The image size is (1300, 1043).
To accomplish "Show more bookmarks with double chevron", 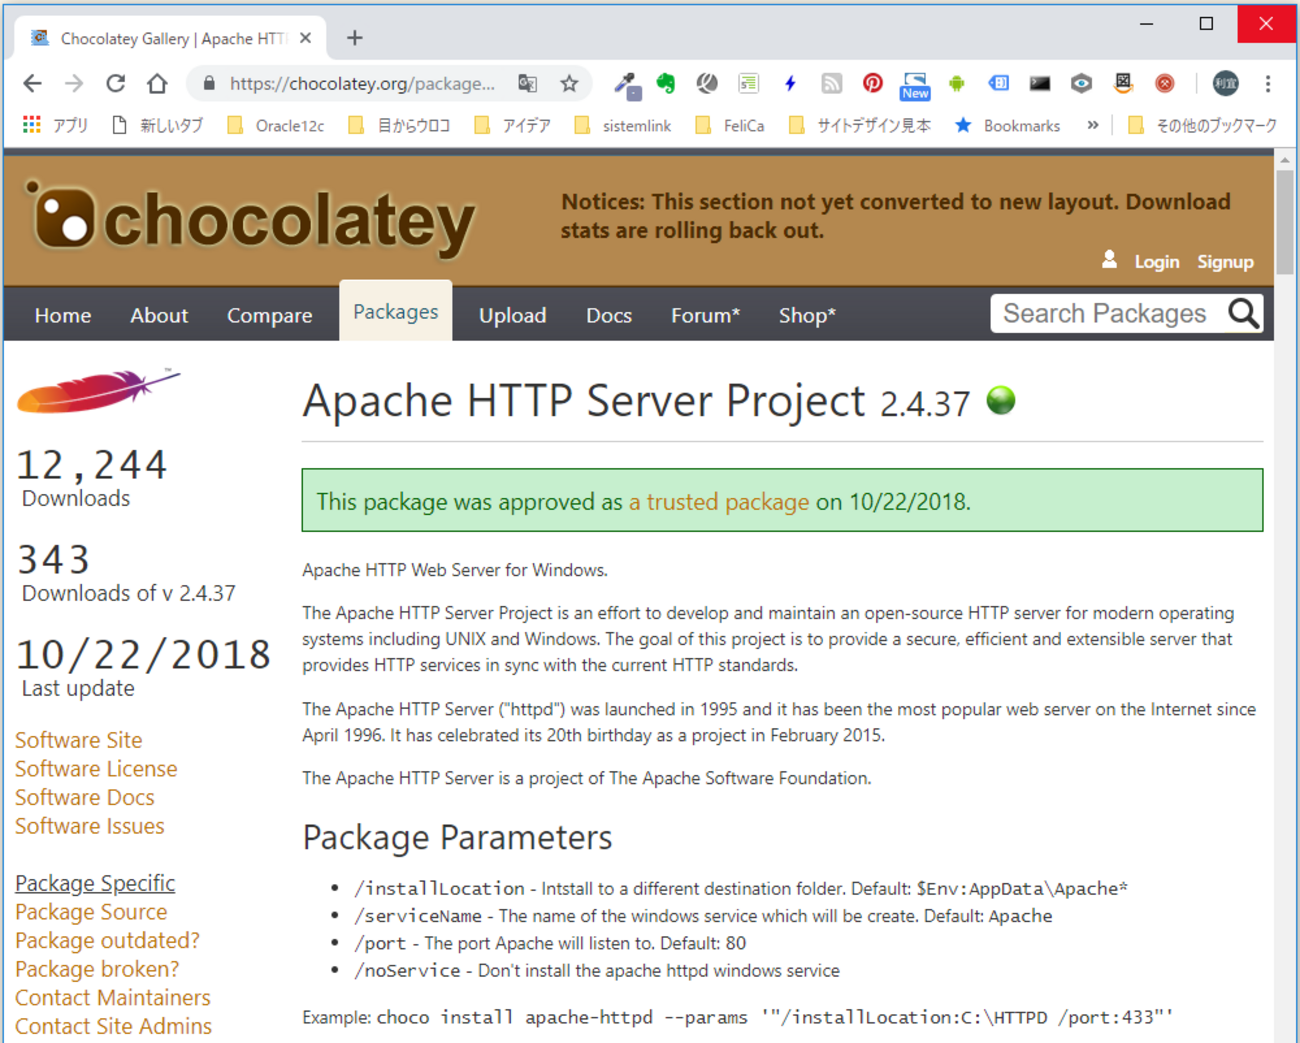I will pyautogui.click(x=1093, y=125).
